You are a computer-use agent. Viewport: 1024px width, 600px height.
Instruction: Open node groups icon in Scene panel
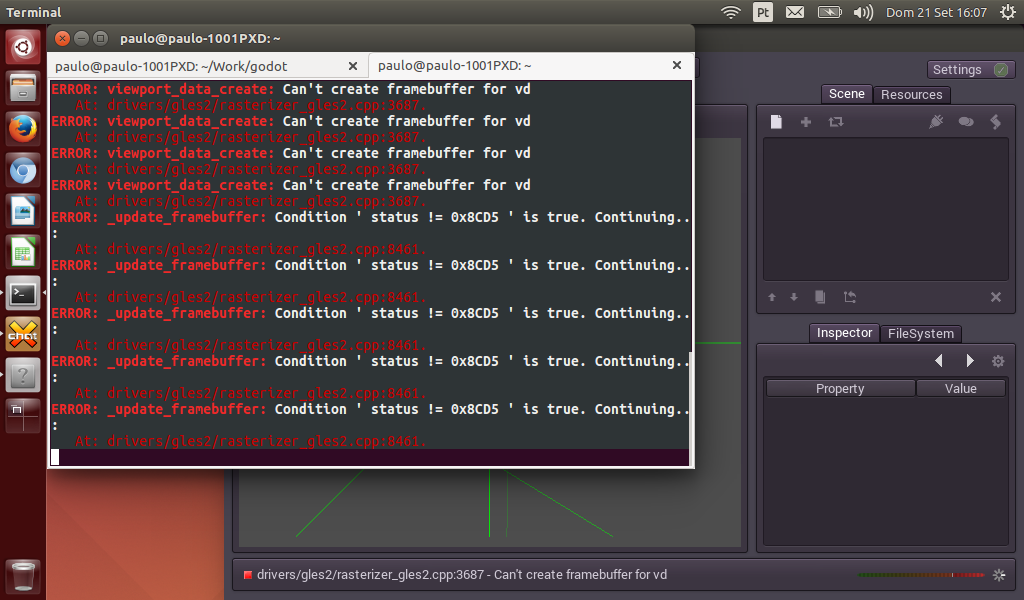pyautogui.click(x=966, y=122)
